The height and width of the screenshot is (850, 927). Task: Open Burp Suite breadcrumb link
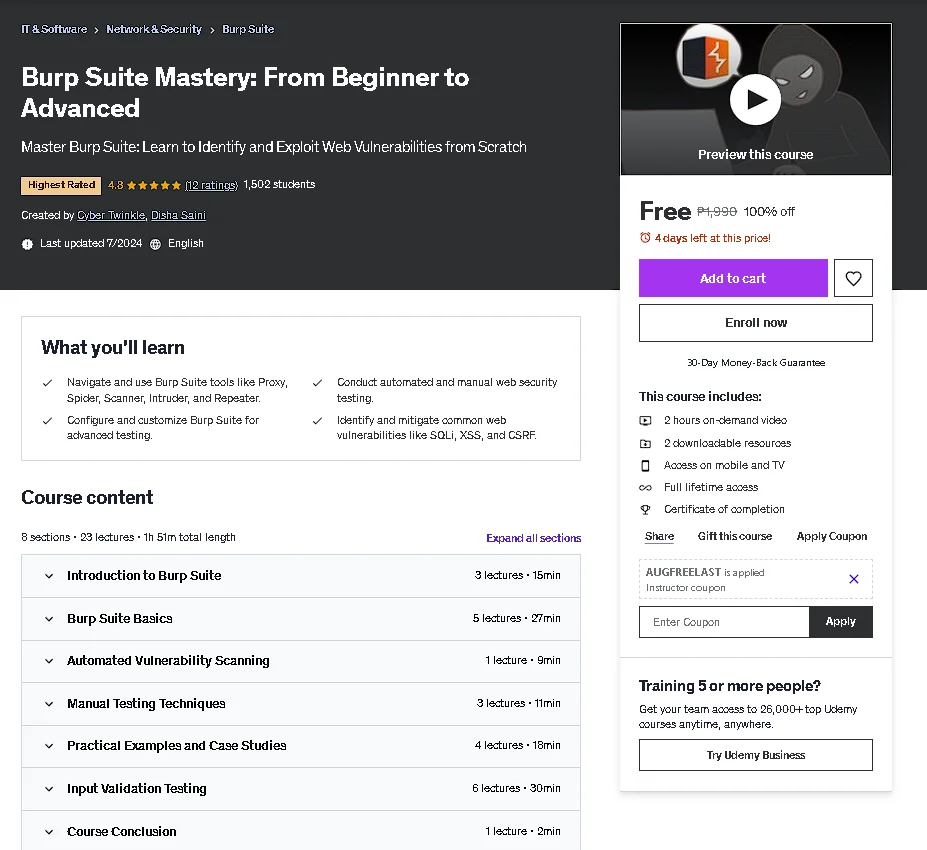pos(248,29)
